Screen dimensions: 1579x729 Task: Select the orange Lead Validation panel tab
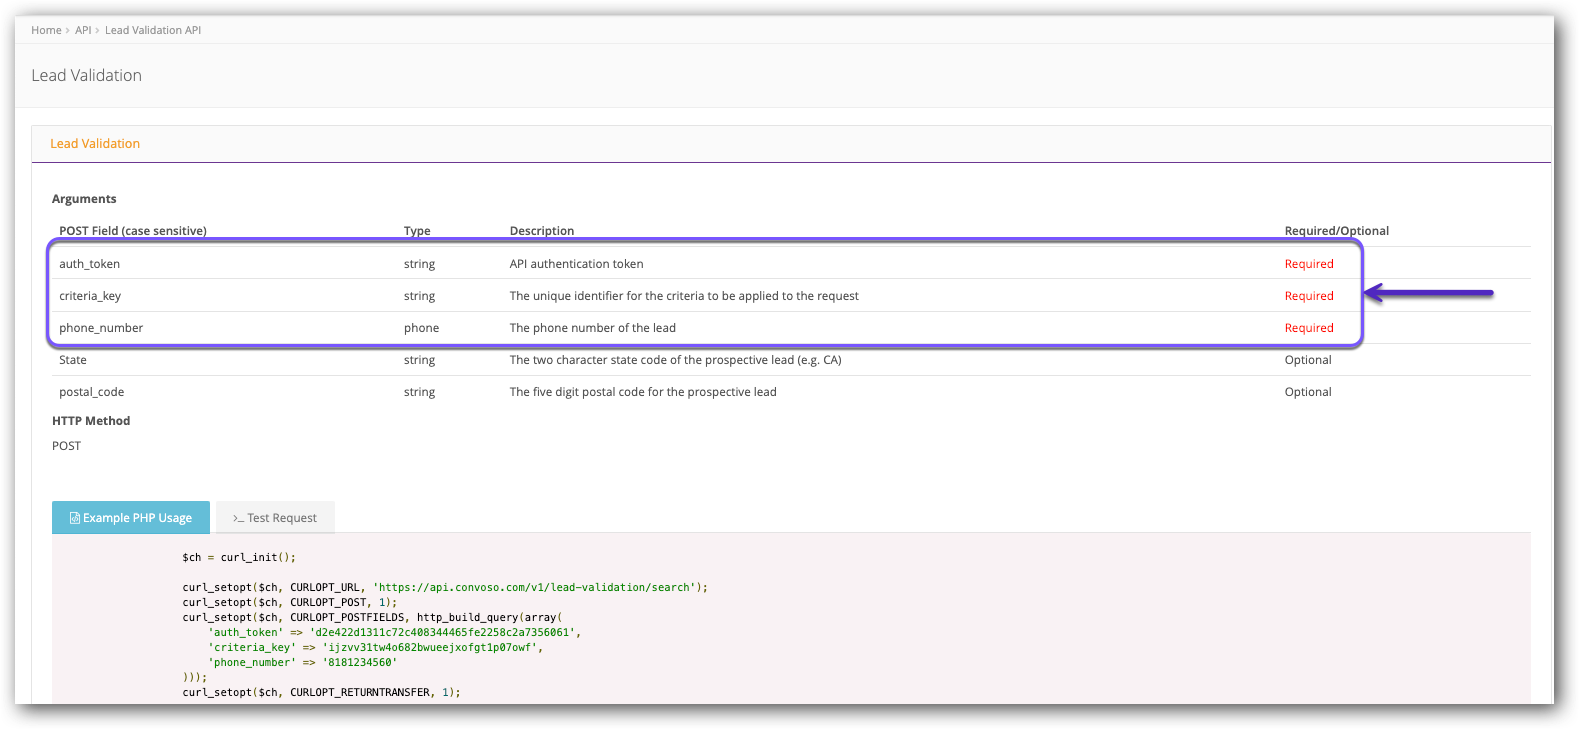point(95,144)
